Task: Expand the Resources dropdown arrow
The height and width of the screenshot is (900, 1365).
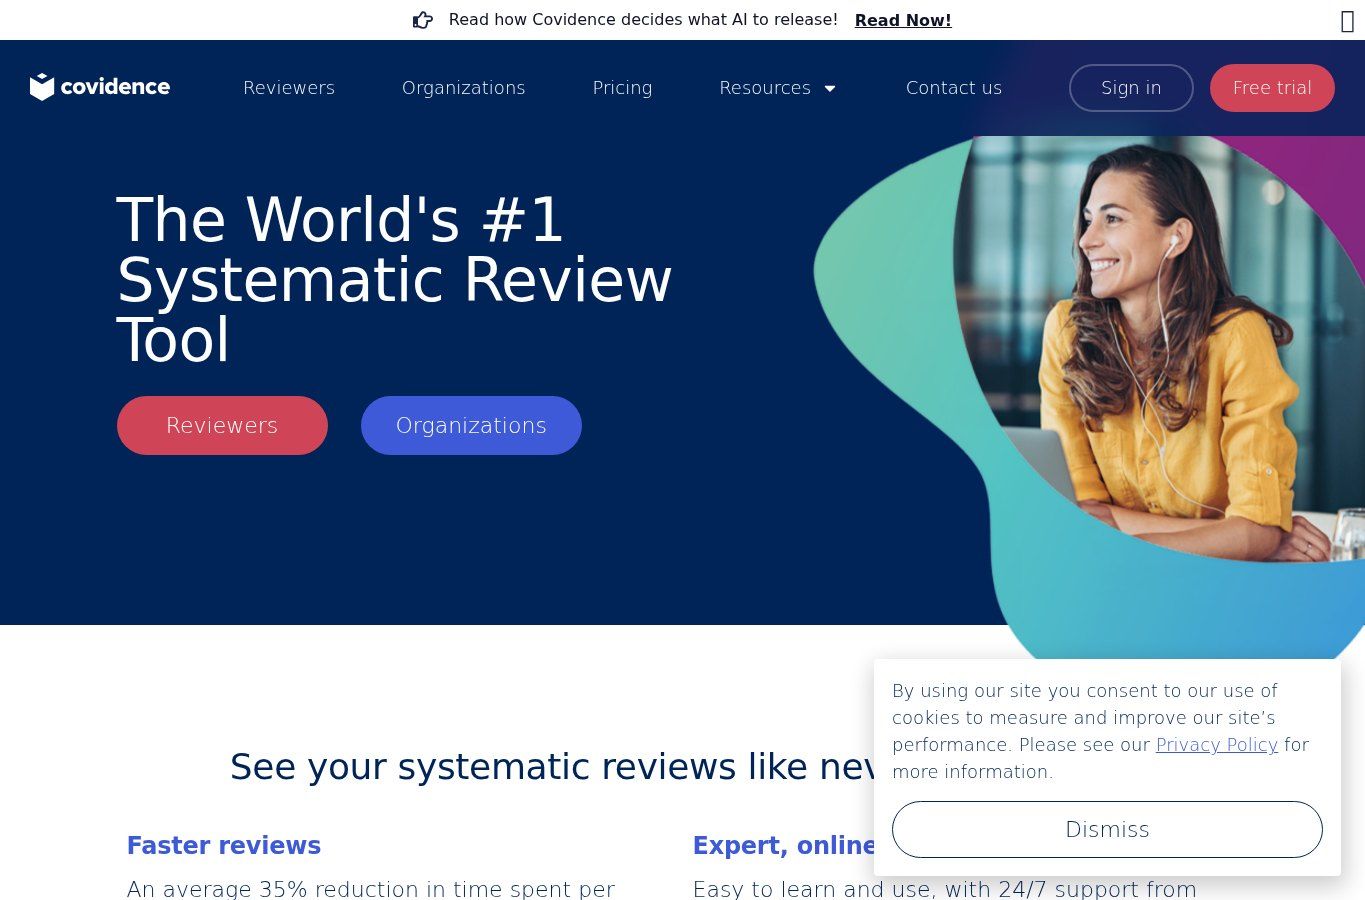Action: tap(830, 88)
